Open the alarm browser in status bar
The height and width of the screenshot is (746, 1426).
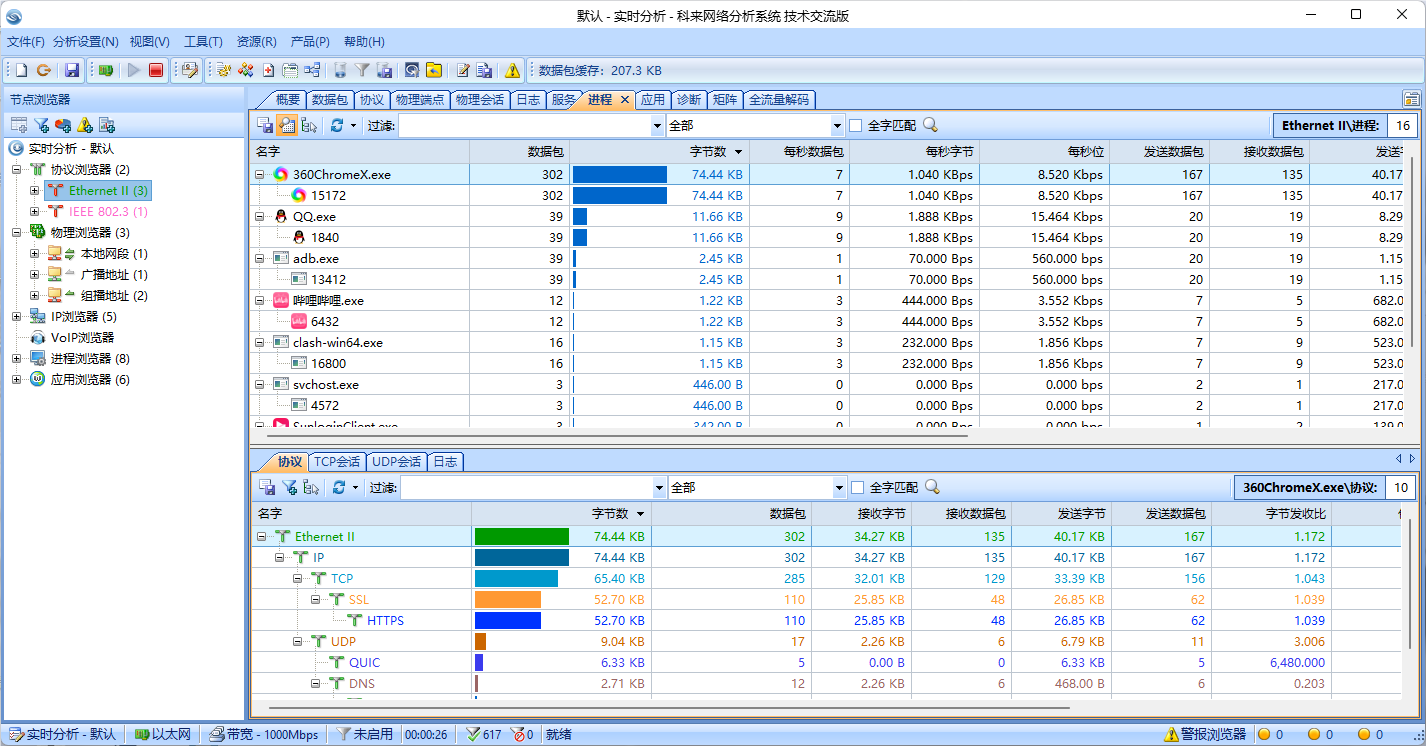point(1205,734)
